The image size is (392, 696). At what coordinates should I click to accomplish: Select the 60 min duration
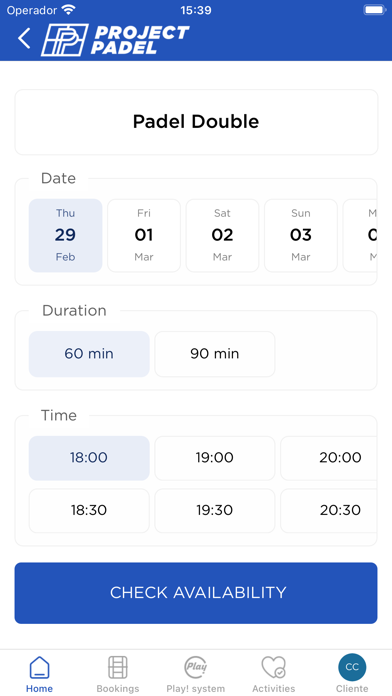pos(89,354)
